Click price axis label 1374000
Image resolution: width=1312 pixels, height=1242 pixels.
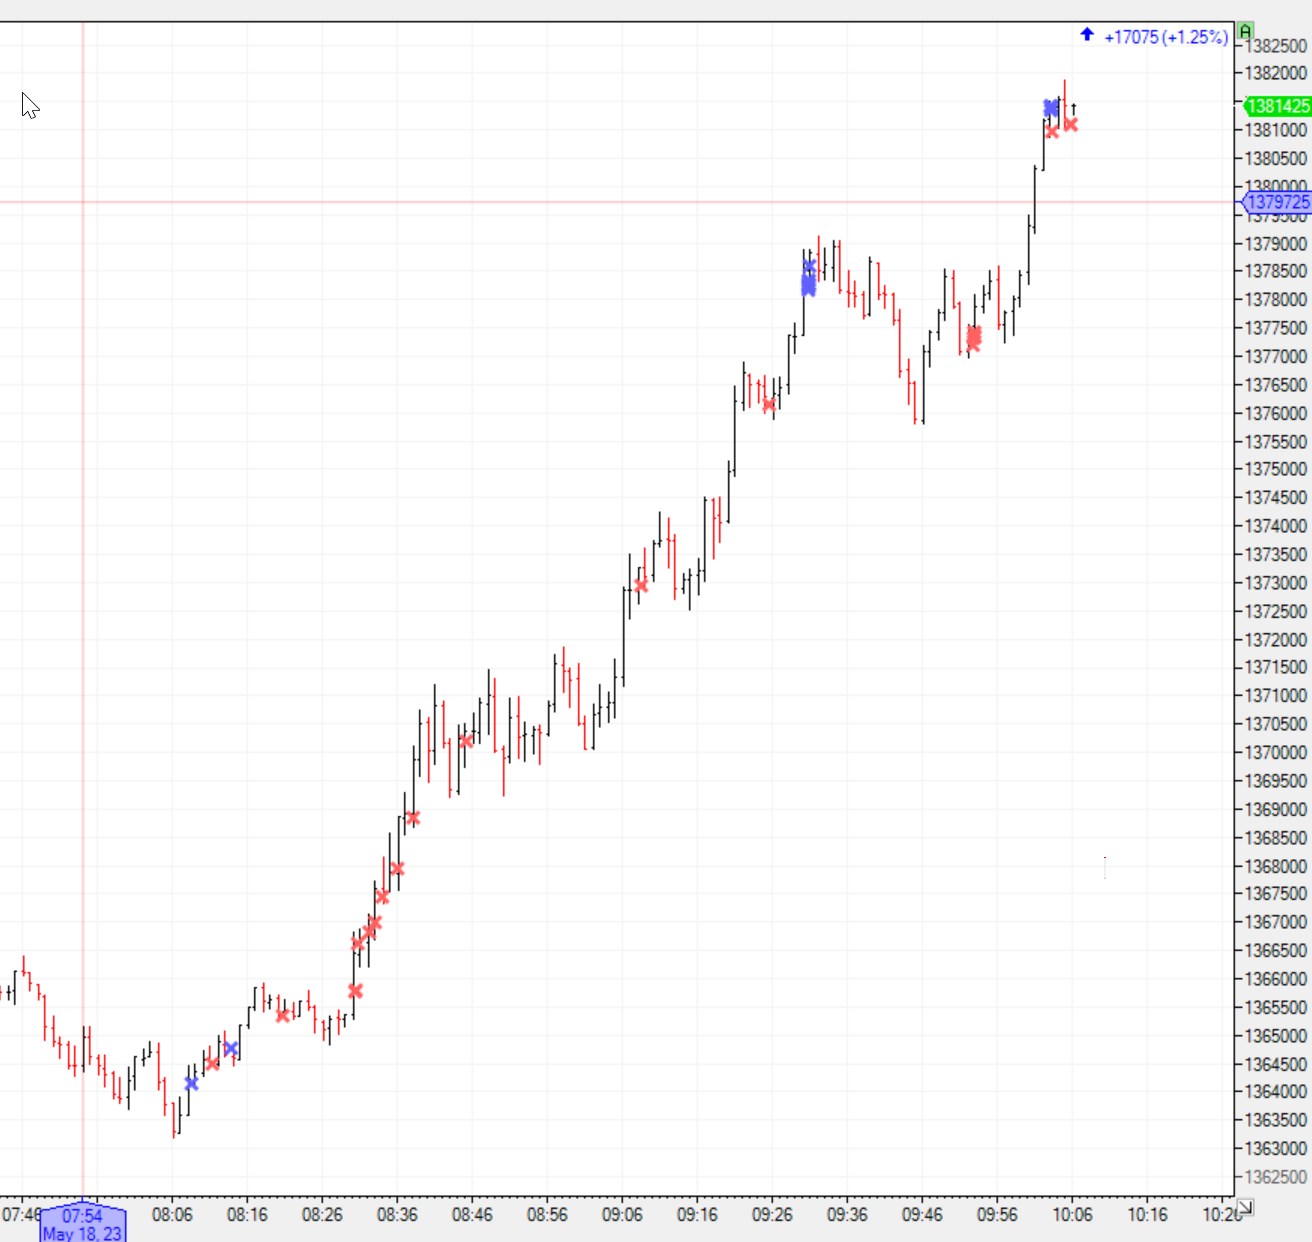1276,526
